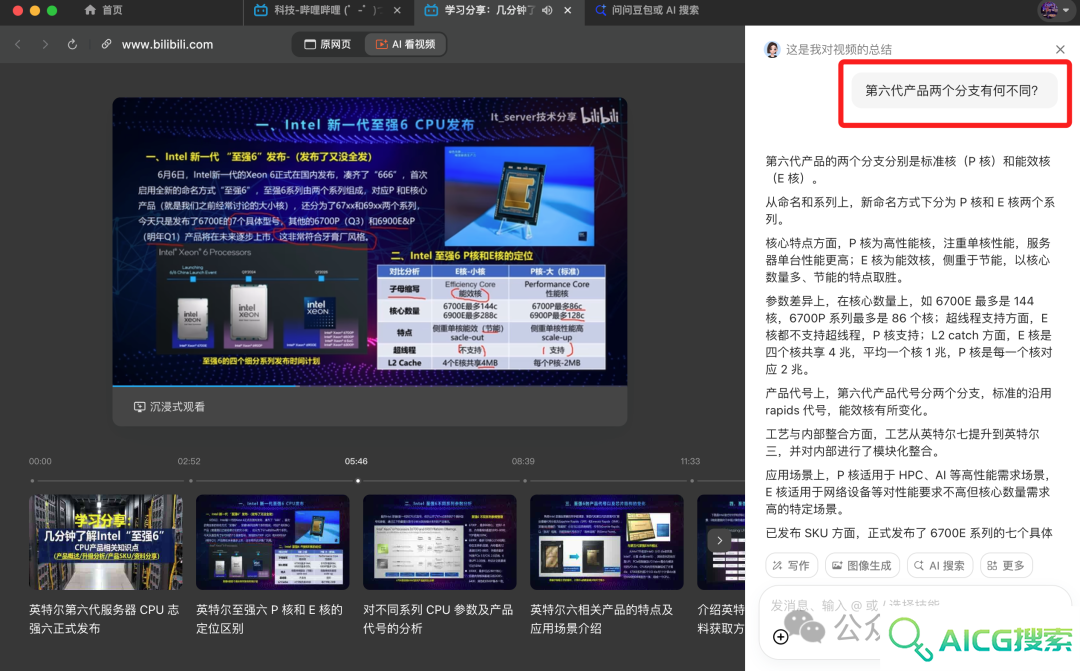The width and height of the screenshot is (1080, 671).
Task: Go forward to next page
Action: (x=45, y=44)
